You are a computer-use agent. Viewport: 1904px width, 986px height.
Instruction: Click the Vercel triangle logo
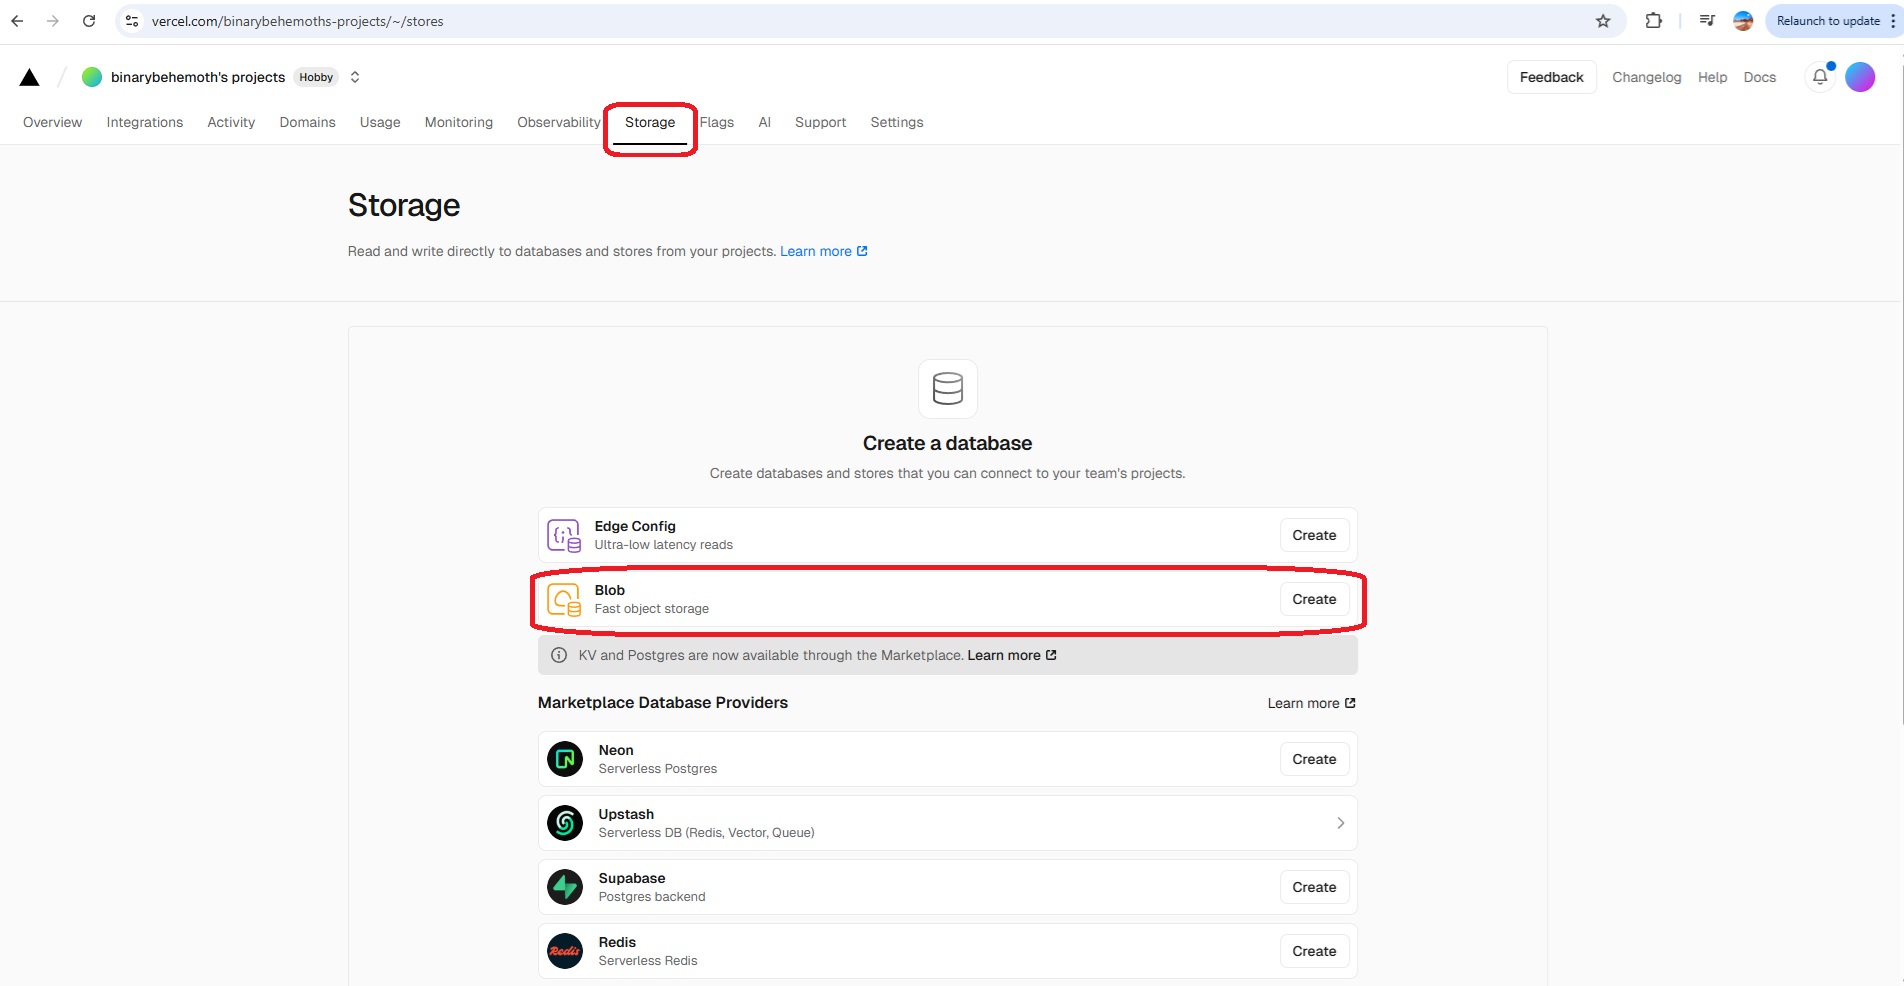coord(30,77)
